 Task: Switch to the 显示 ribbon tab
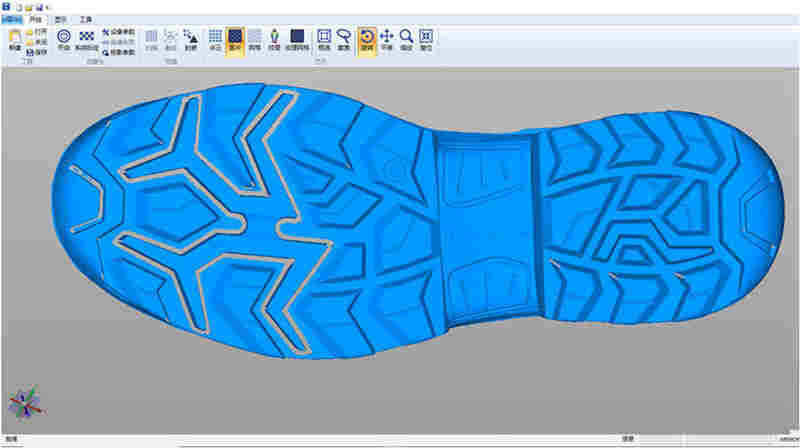[62, 18]
